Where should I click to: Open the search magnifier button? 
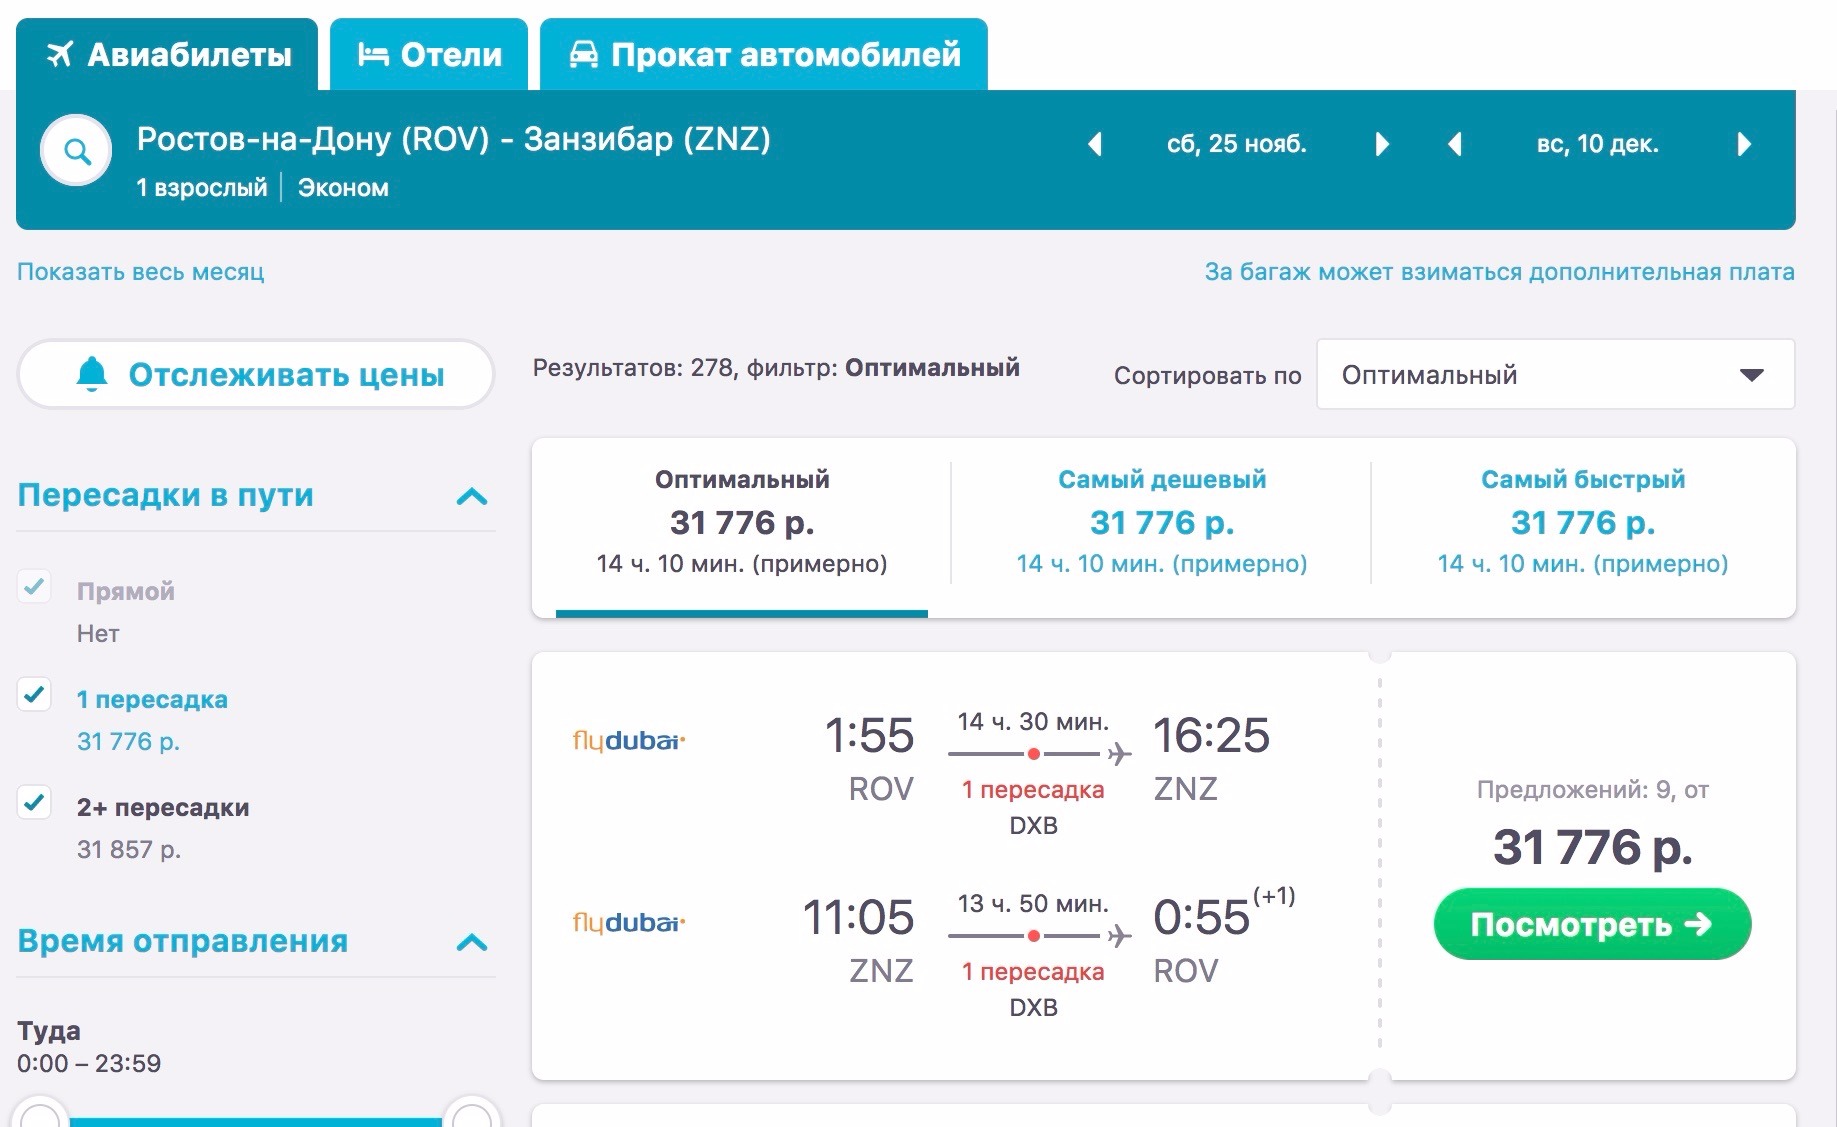point(76,151)
